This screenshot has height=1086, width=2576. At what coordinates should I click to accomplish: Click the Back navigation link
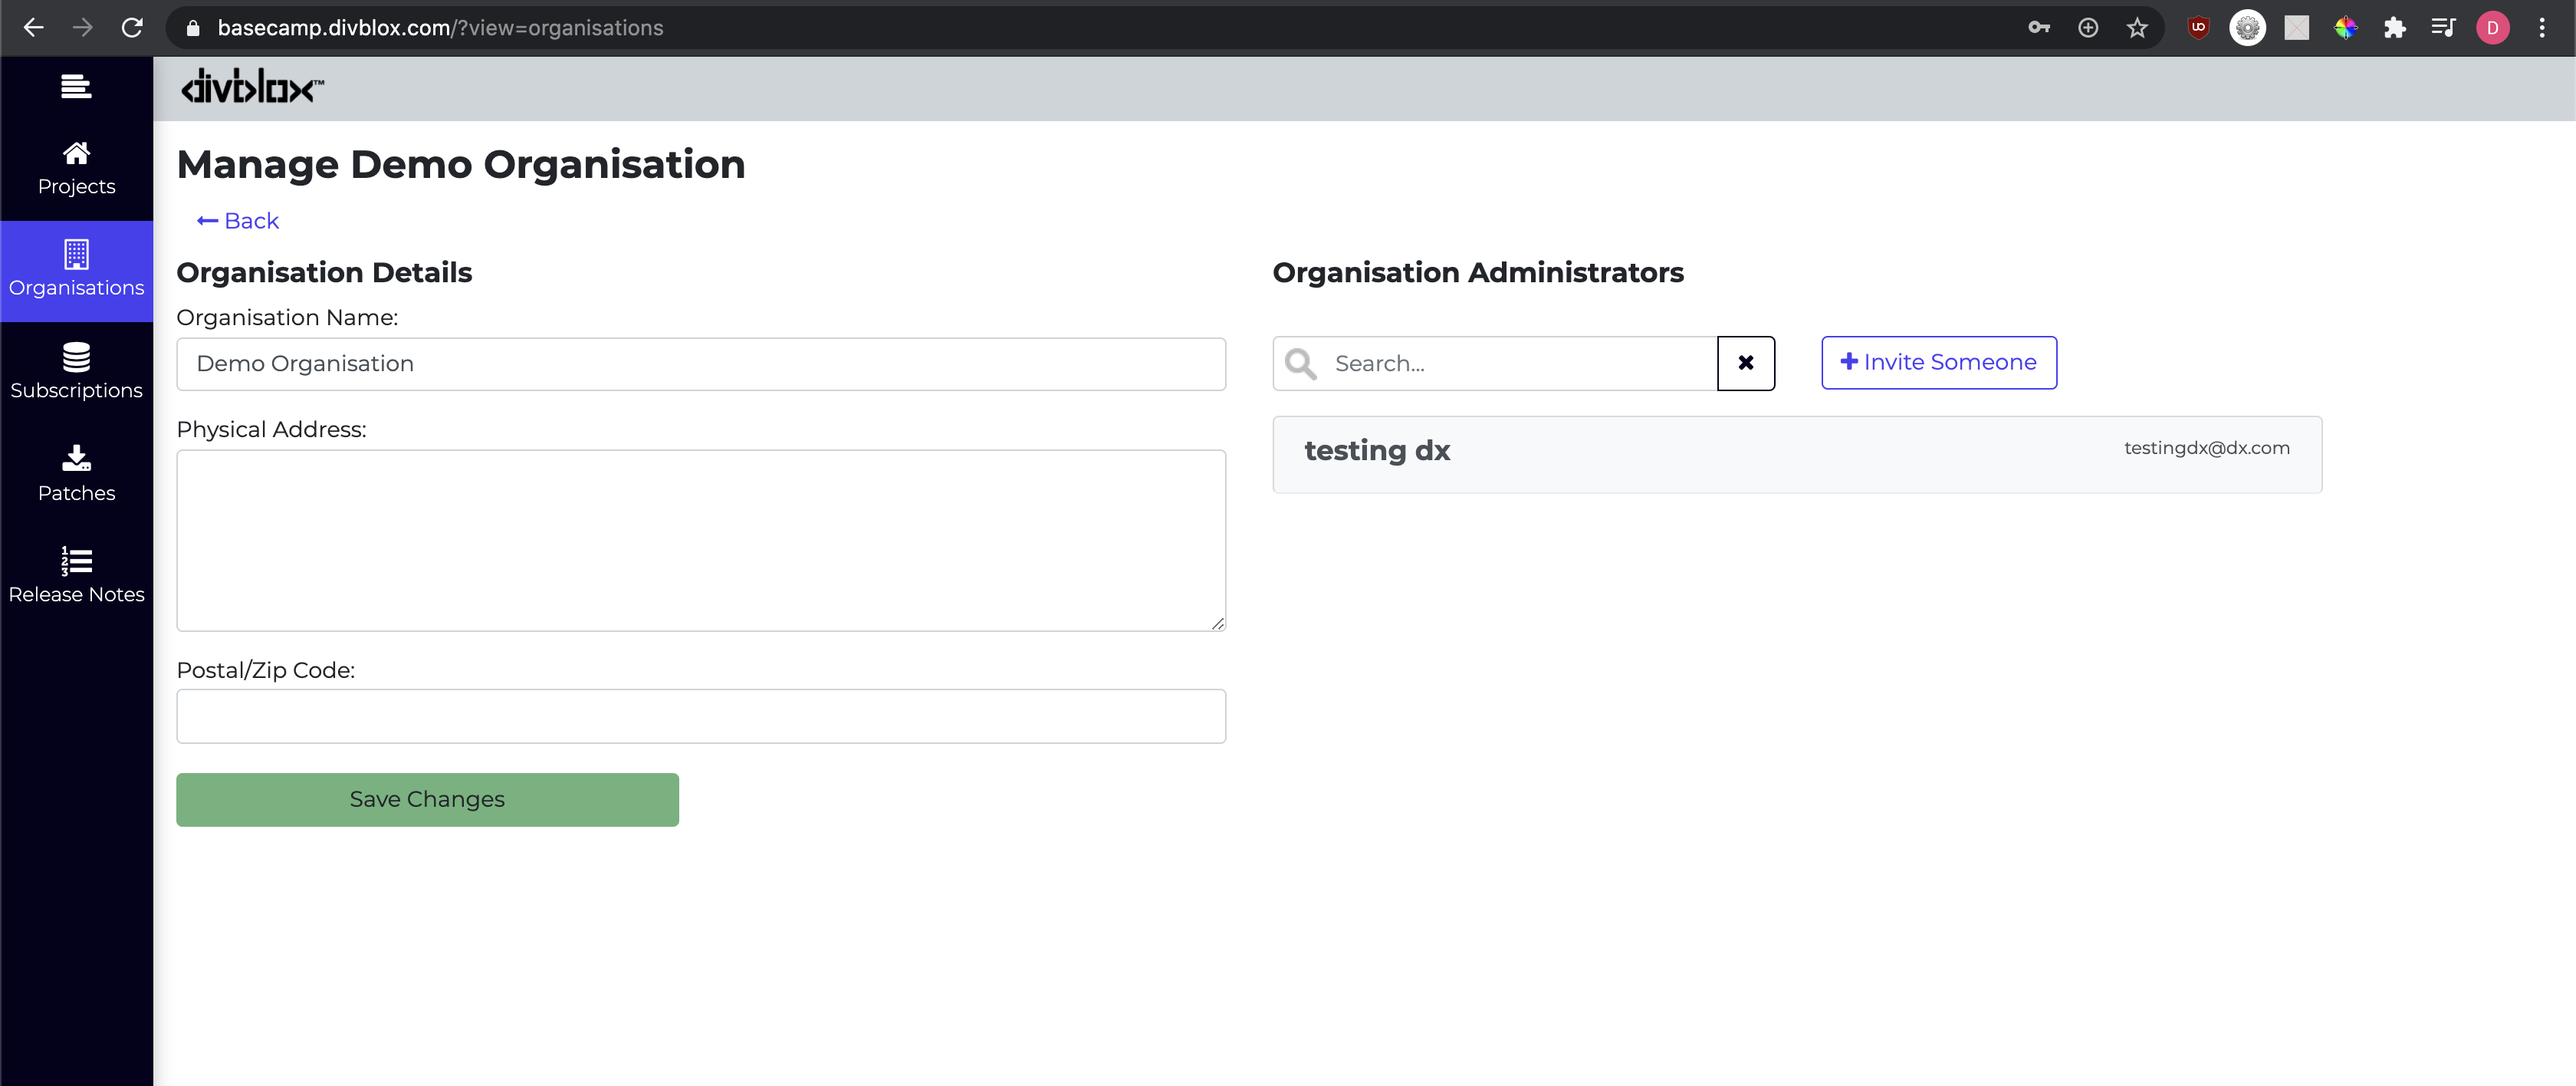coord(238,220)
